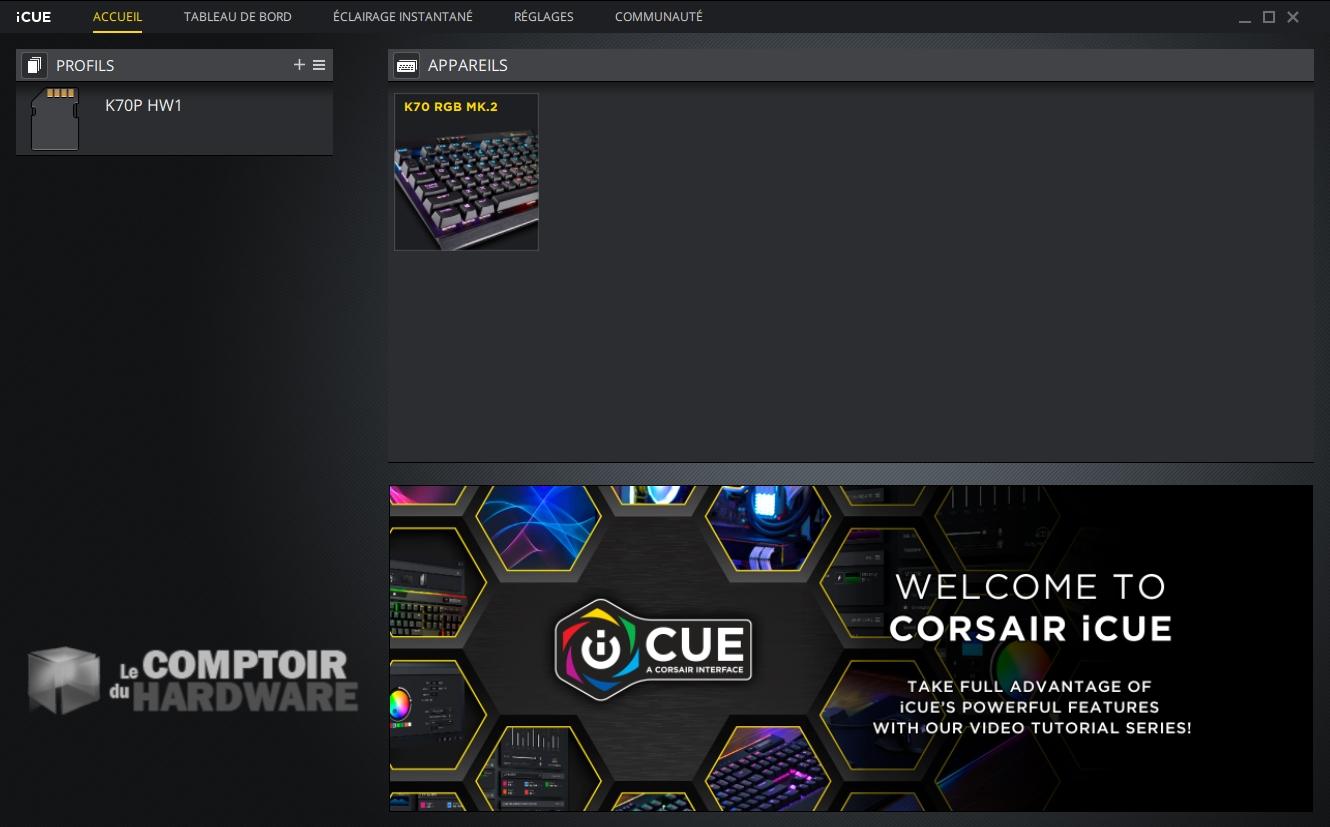Viewport: 1330px width, 827px height.
Task: Click the iCUE logo in the title bar
Action: point(33,16)
